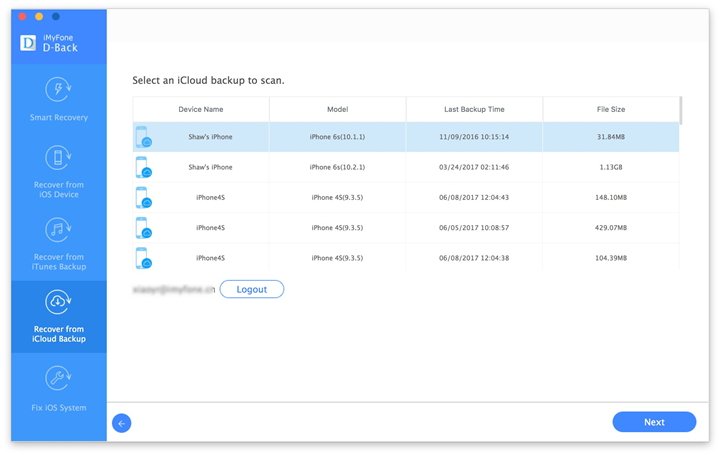The image size is (720, 455).
Task: Click the Next button
Action: coord(654,422)
